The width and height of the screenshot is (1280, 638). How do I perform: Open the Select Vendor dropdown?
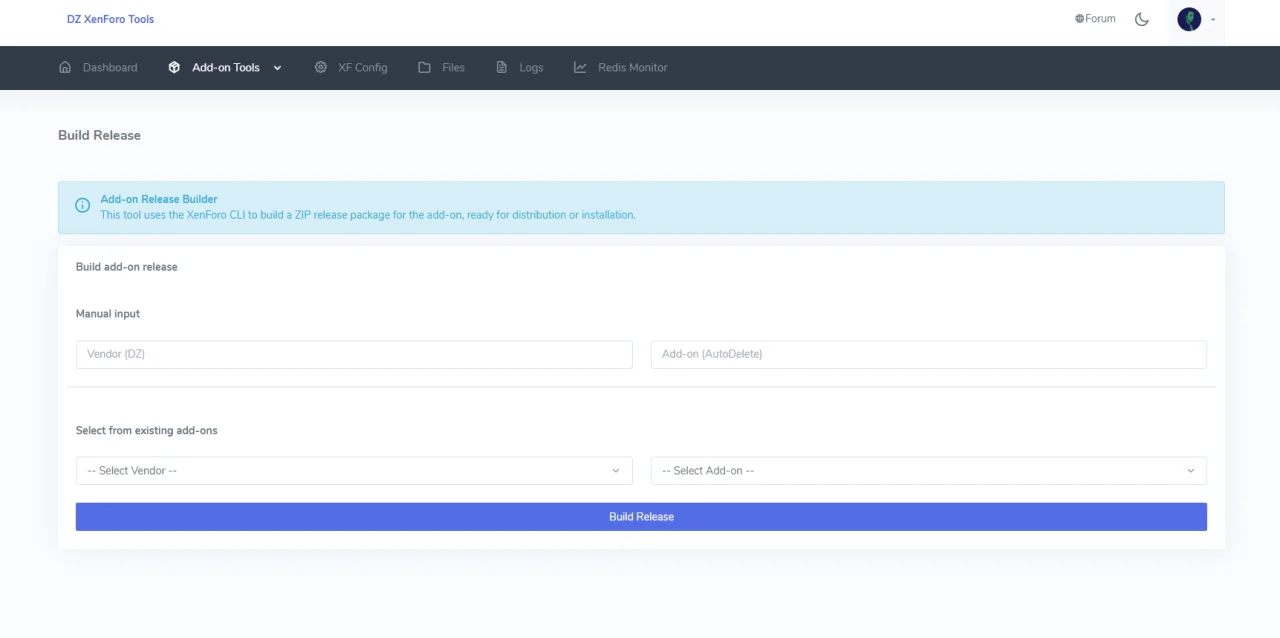[354, 471]
